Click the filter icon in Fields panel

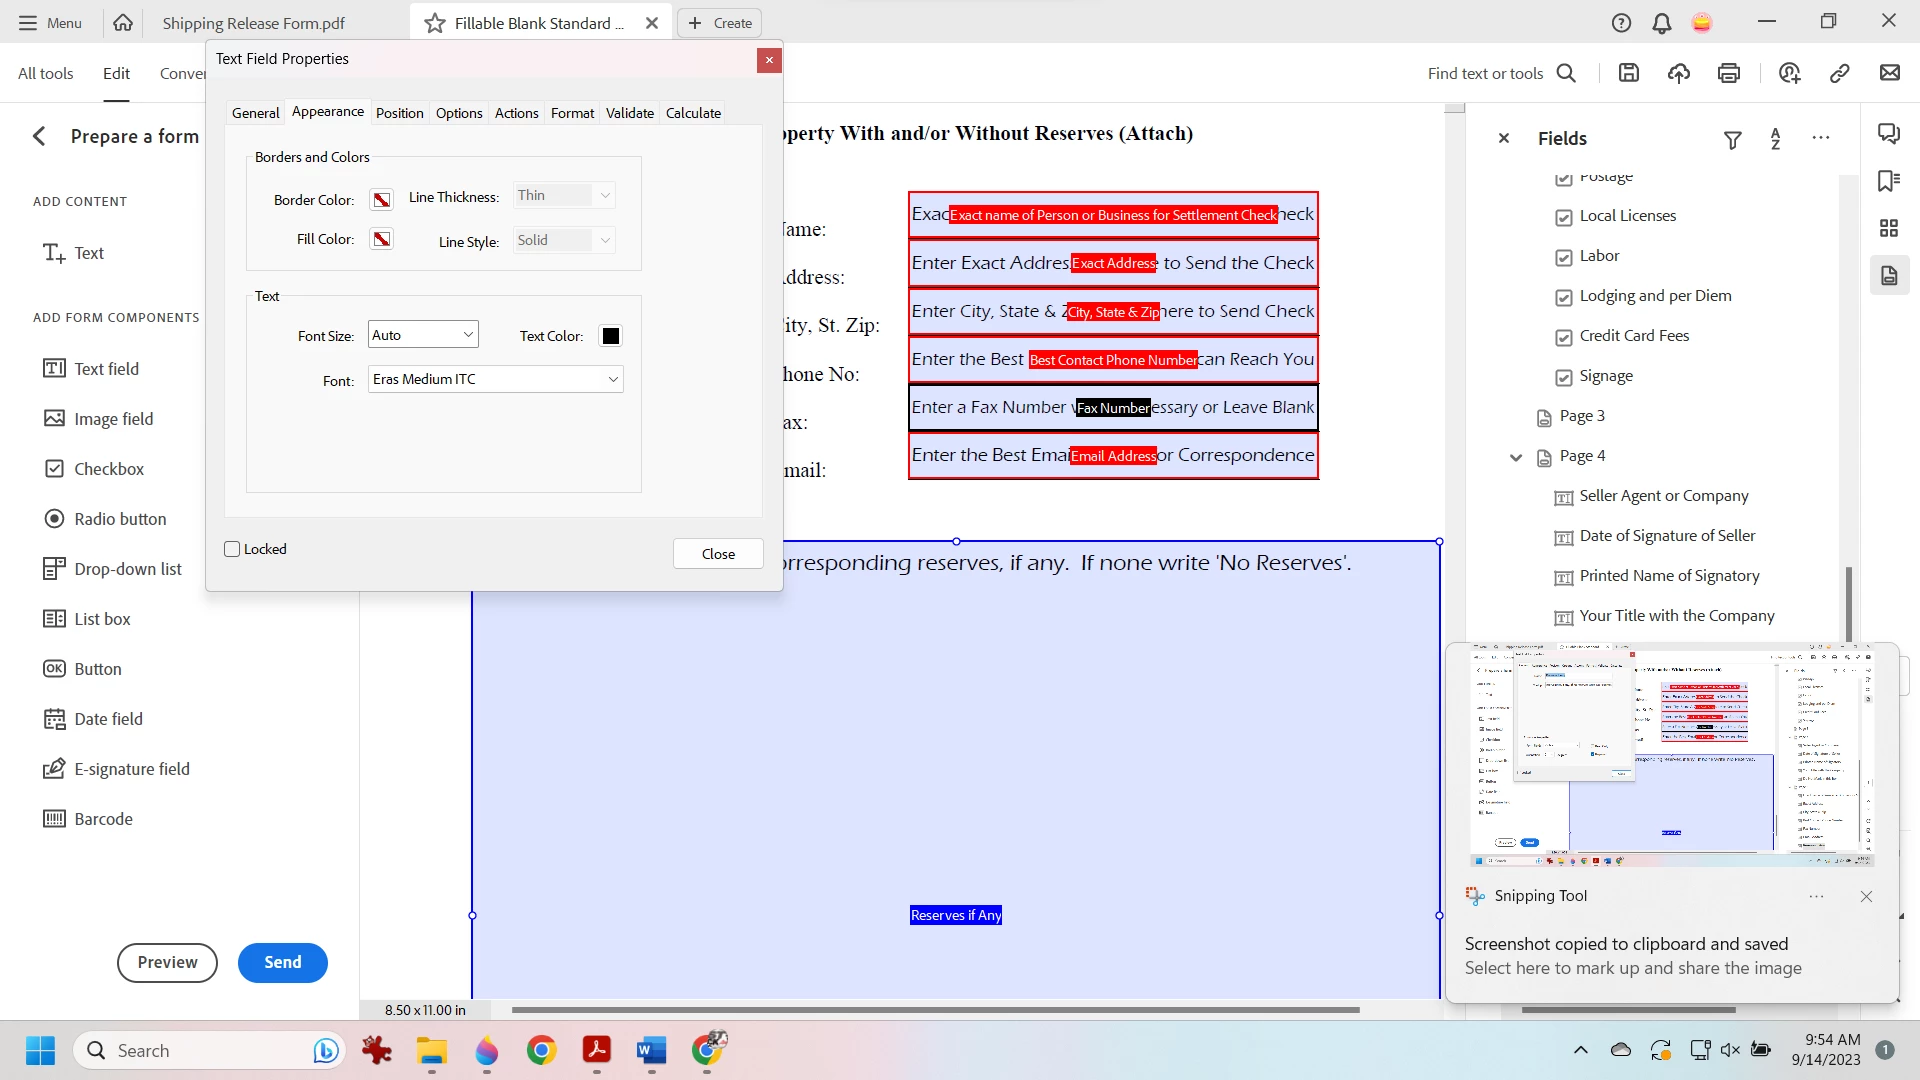(x=1733, y=140)
